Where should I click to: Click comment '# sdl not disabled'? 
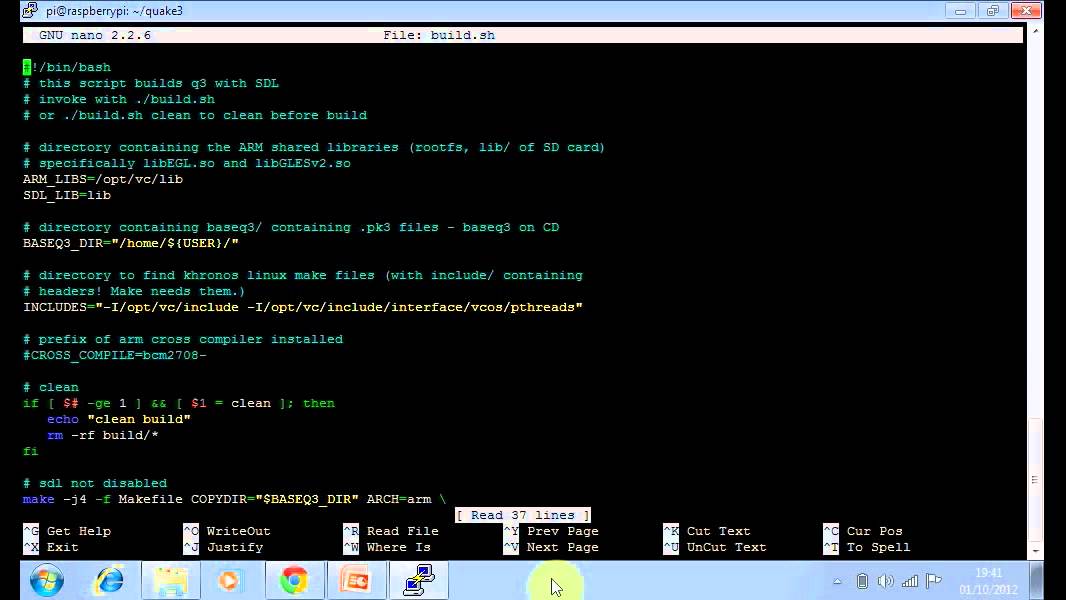coord(94,483)
